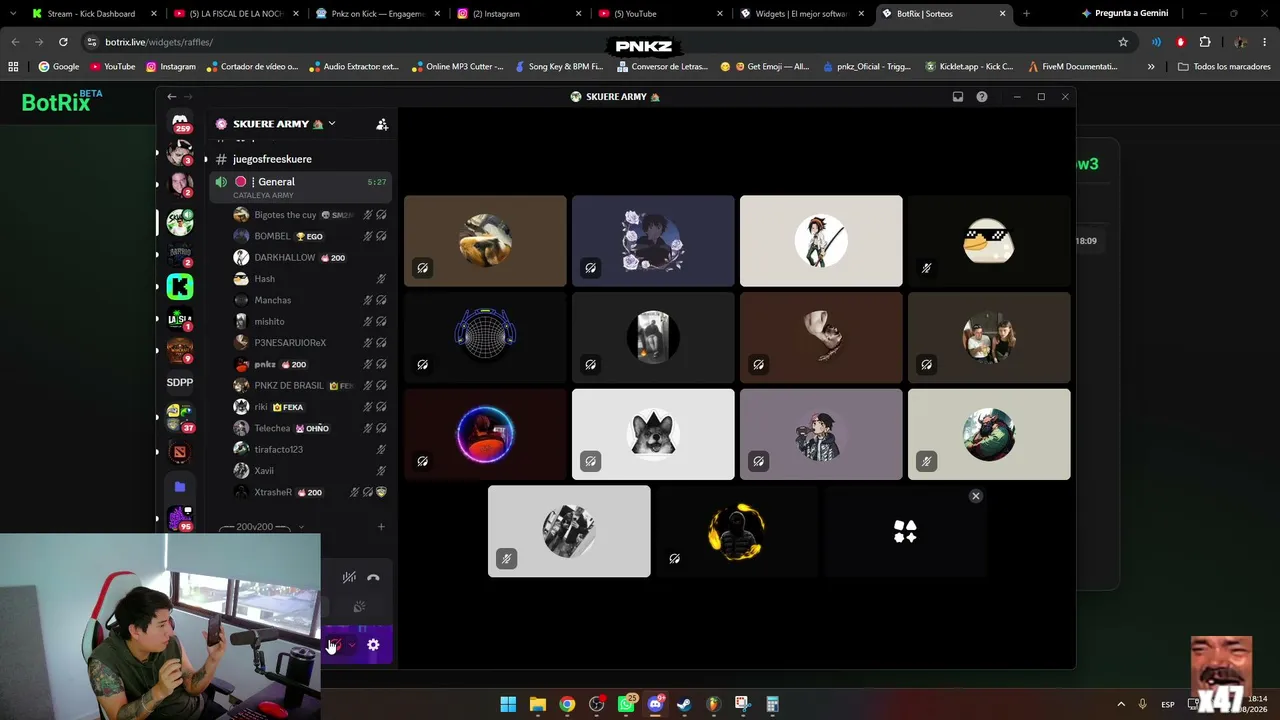
Task: Switch to Pnkz on Kick tab
Action: [379, 14]
